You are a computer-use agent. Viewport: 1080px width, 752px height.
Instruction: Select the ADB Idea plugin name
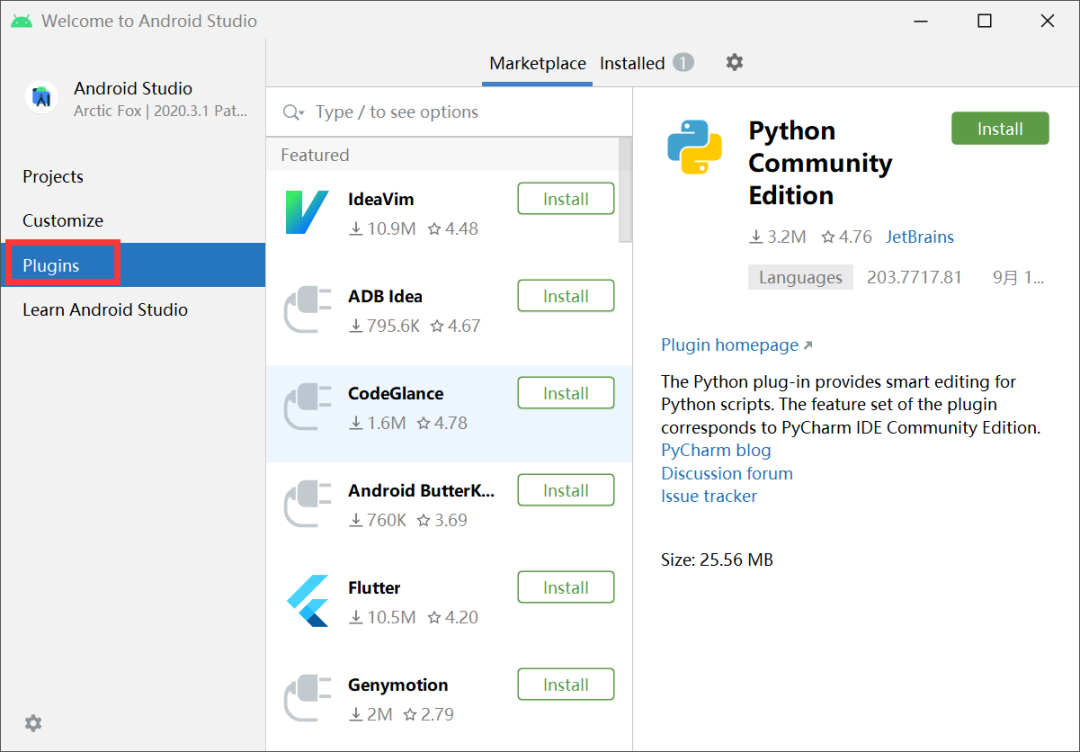(x=385, y=297)
